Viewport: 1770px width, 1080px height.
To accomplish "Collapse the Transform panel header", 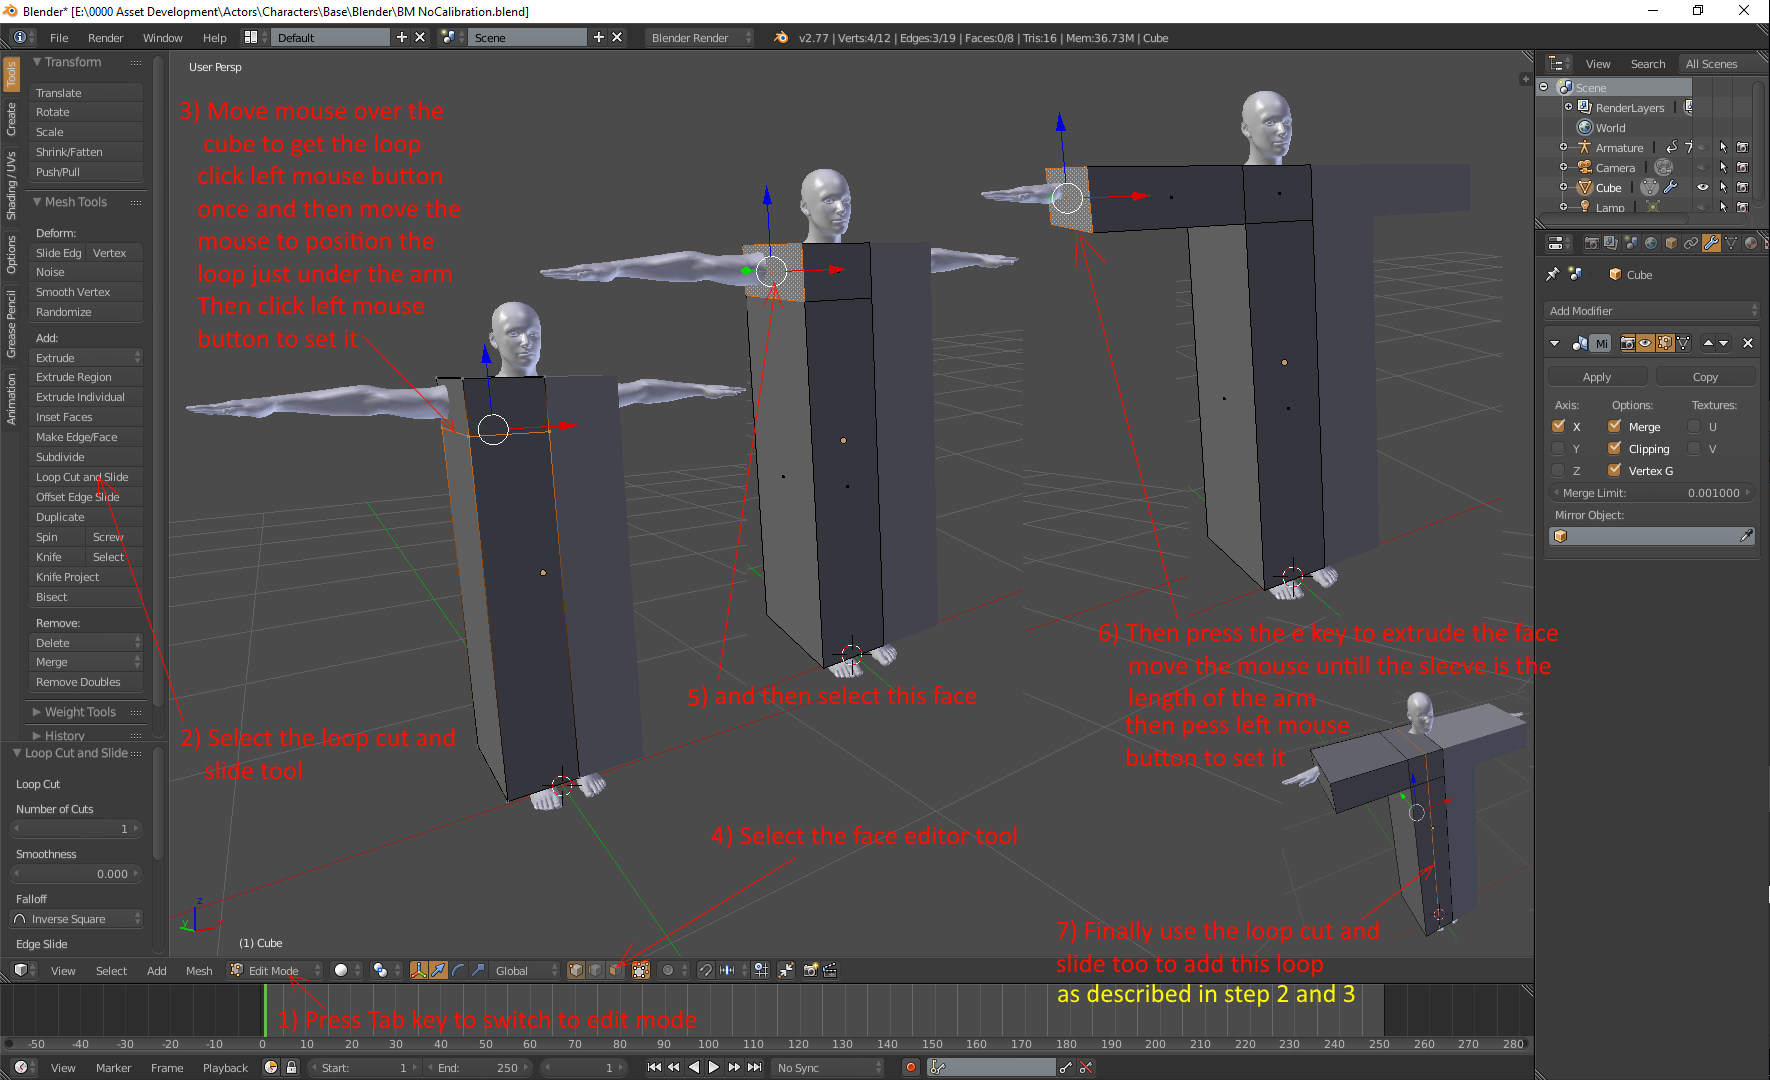I will pos(73,62).
